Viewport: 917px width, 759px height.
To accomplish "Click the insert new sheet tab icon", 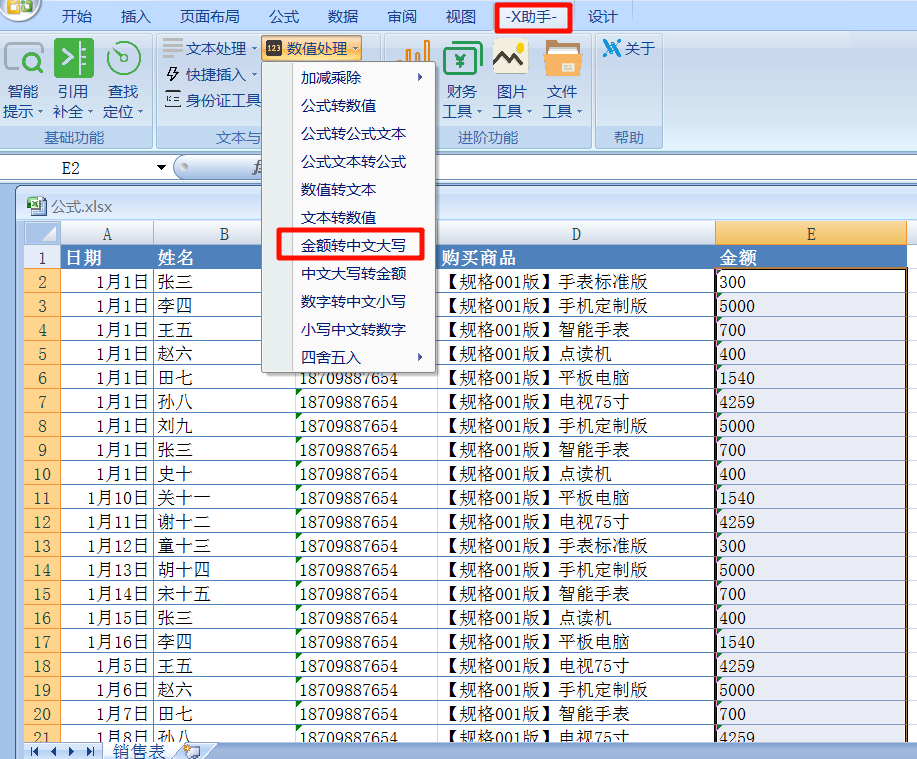I will click(191, 750).
